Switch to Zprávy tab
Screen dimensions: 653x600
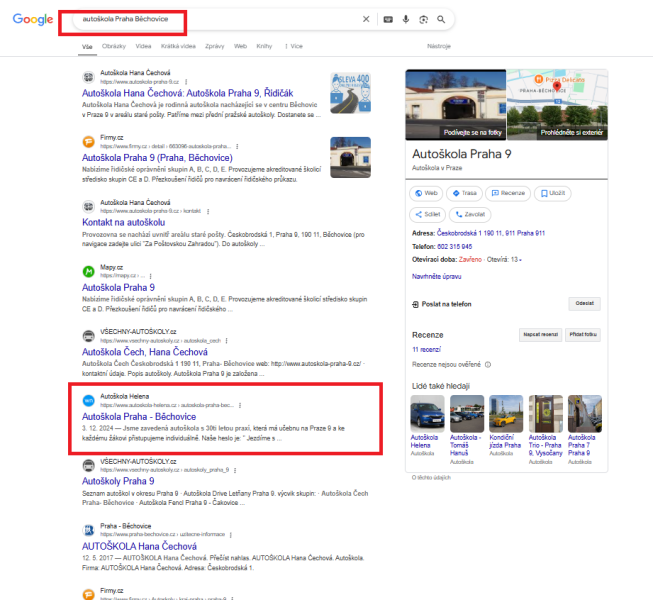tap(214, 46)
